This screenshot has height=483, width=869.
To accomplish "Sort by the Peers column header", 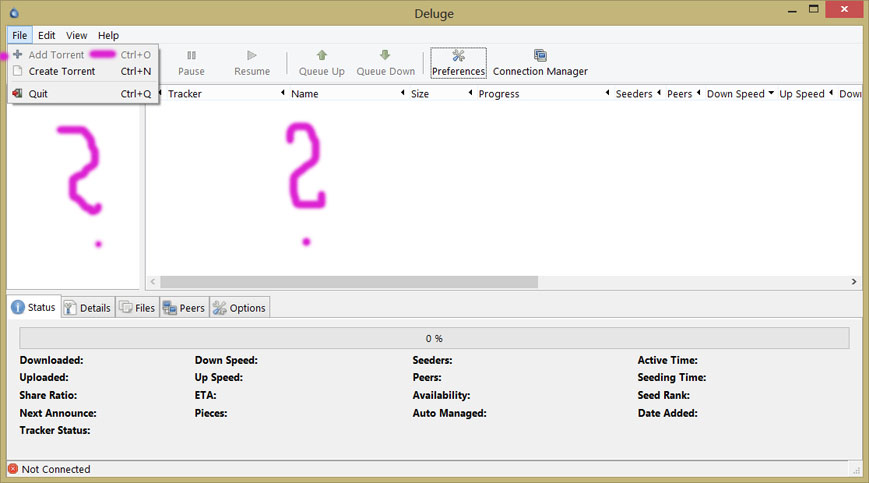I will pyautogui.click(x=677, y=94).
